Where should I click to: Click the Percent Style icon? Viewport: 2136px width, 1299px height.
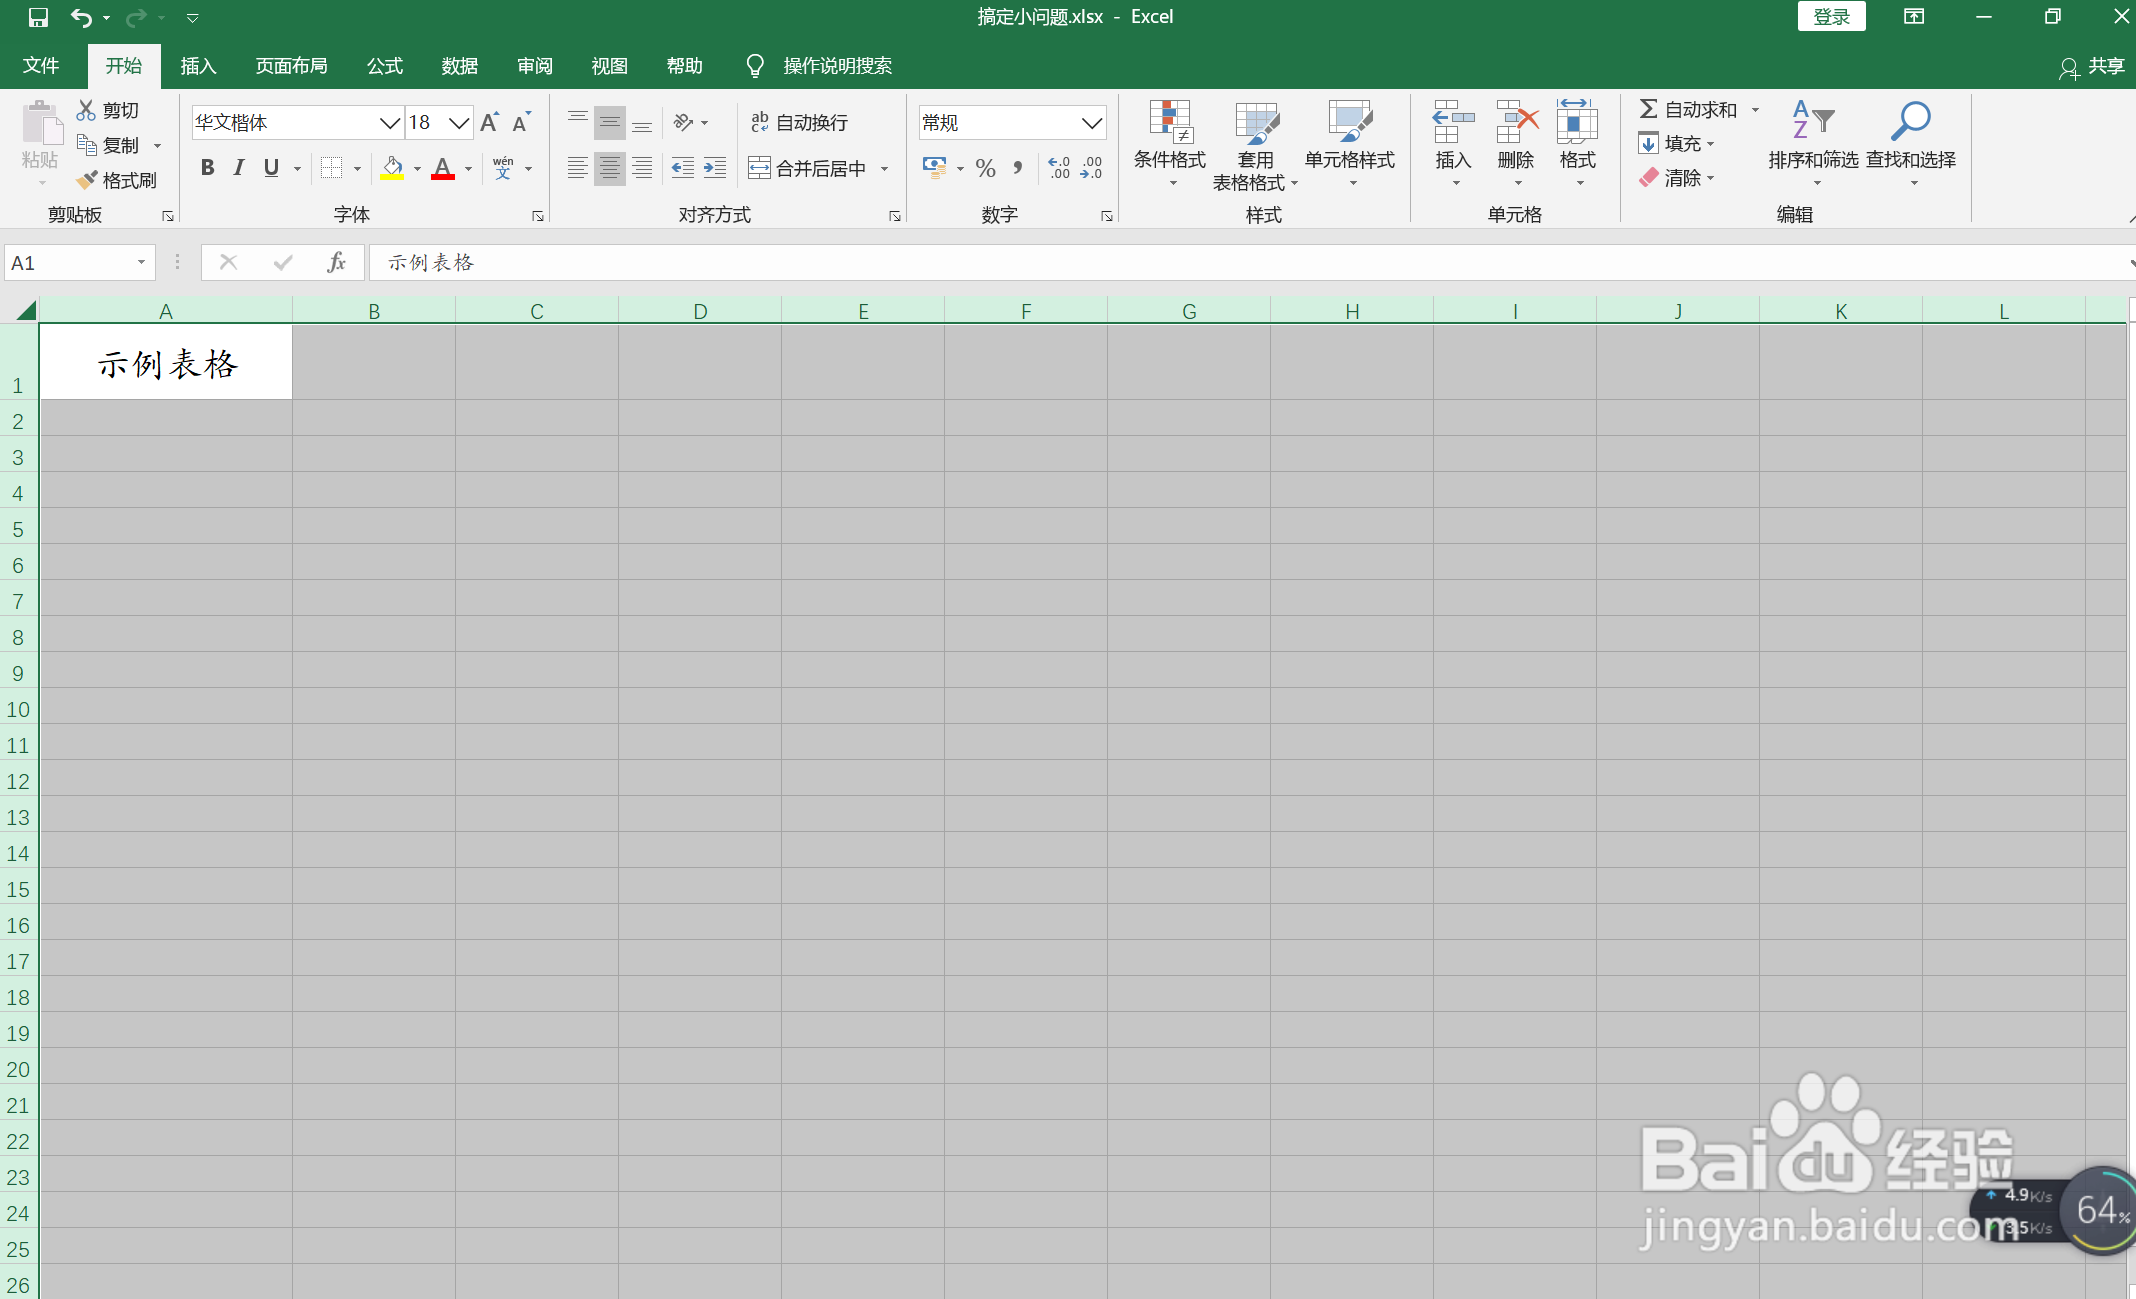(985, 168)
